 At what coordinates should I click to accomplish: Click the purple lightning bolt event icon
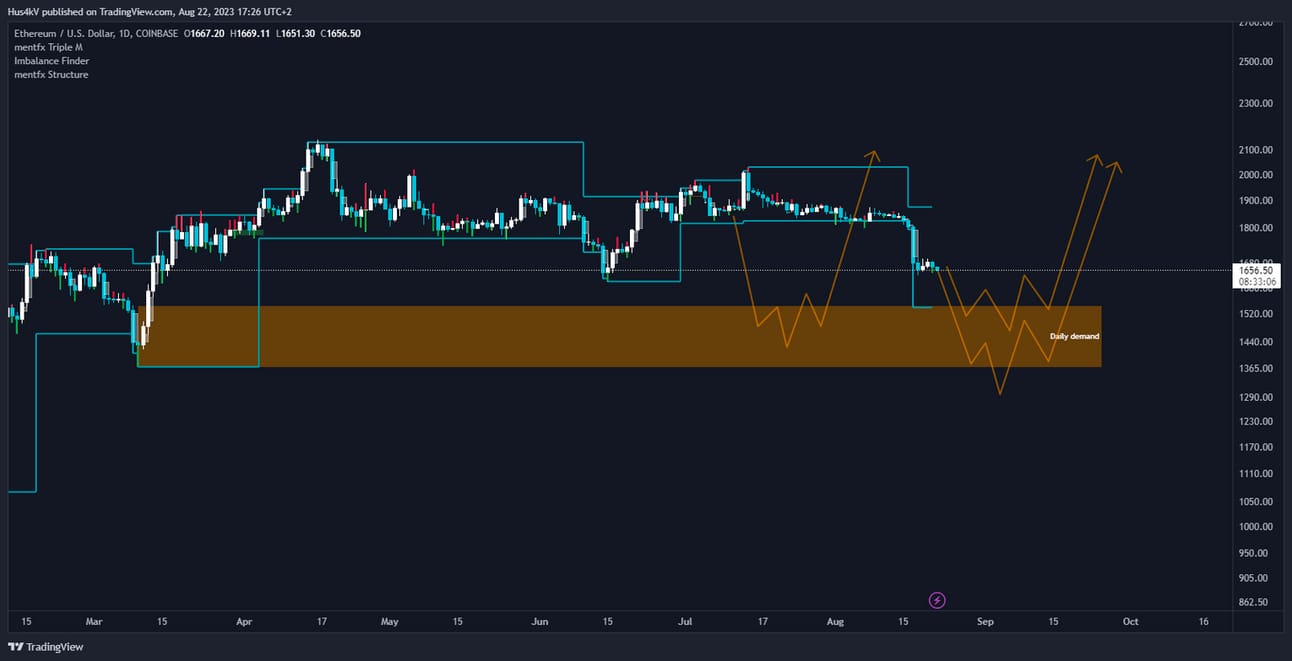pyautogui.click(x=937, y=600)
